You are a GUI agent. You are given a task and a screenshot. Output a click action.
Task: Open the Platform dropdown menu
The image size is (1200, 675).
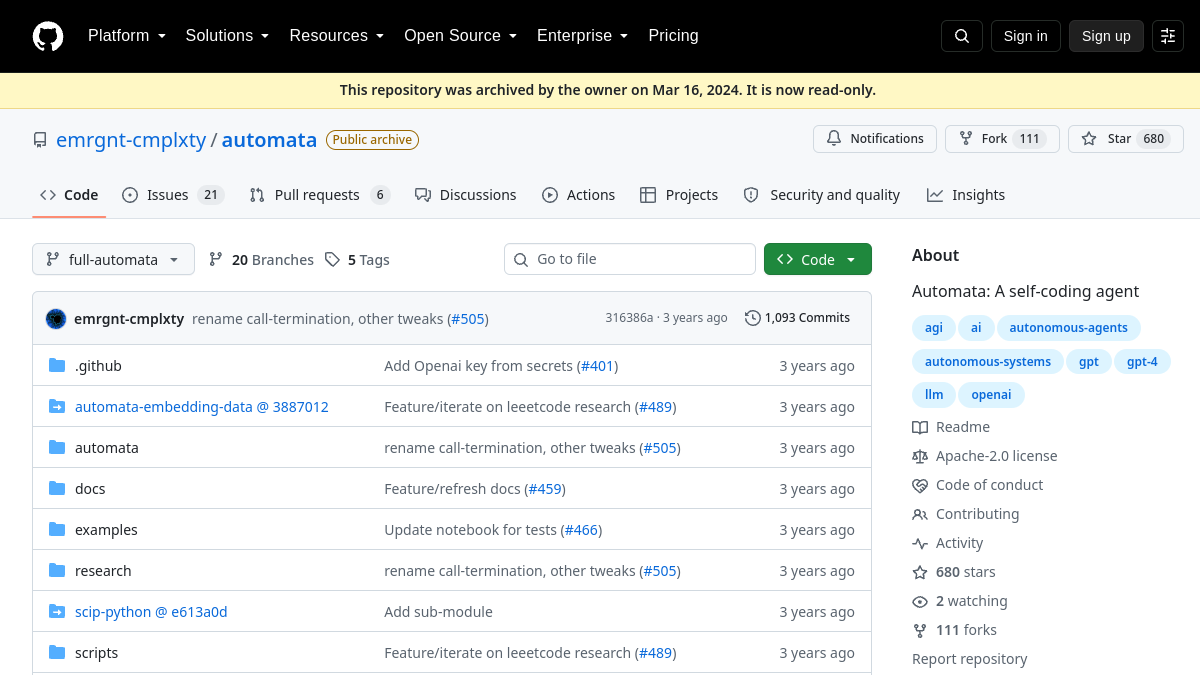tap(126, 36)
